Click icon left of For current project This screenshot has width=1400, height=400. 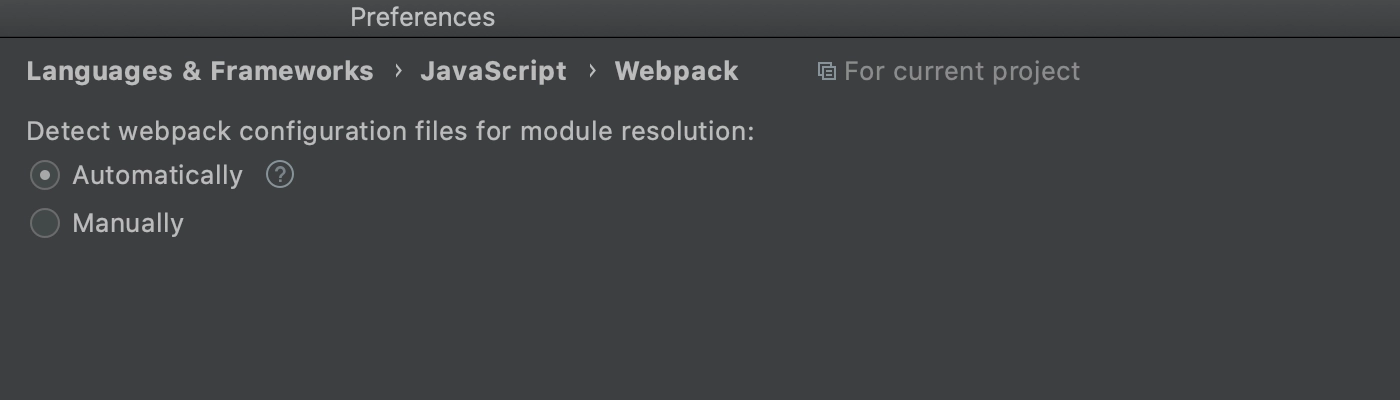click(x=826, y=71)
